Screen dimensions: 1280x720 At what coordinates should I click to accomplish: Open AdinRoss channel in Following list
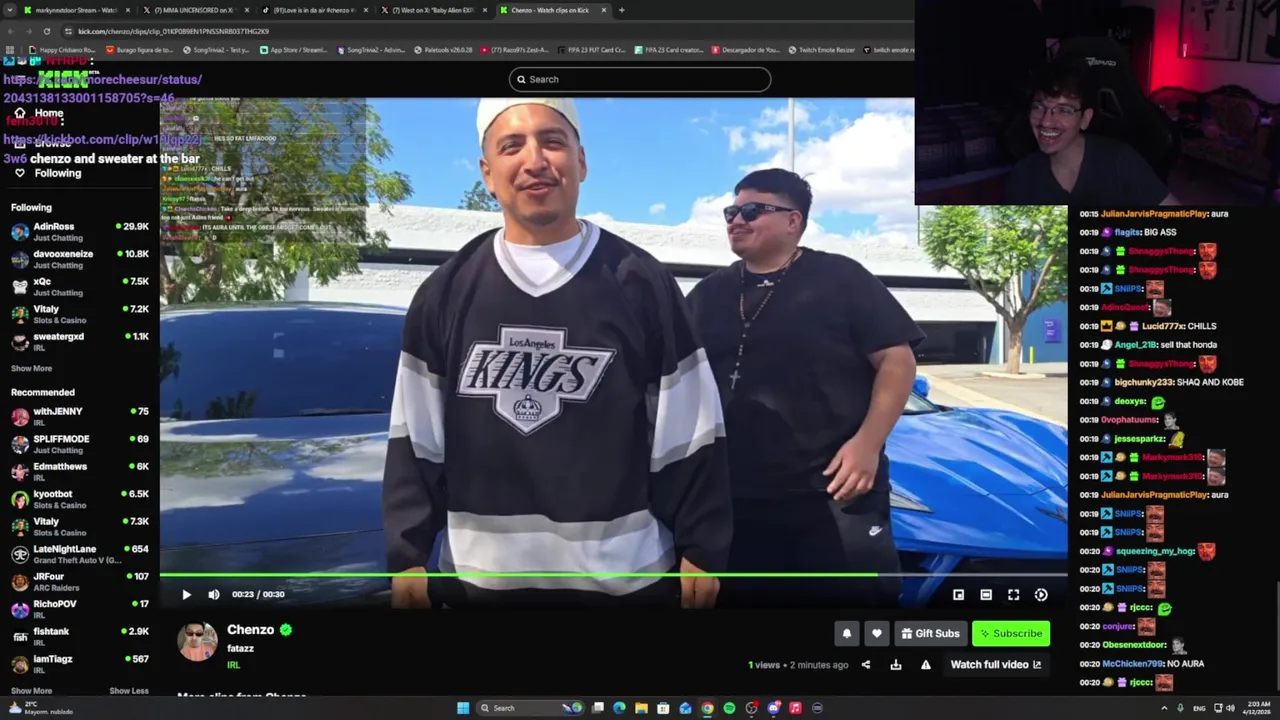coord(80,232)
